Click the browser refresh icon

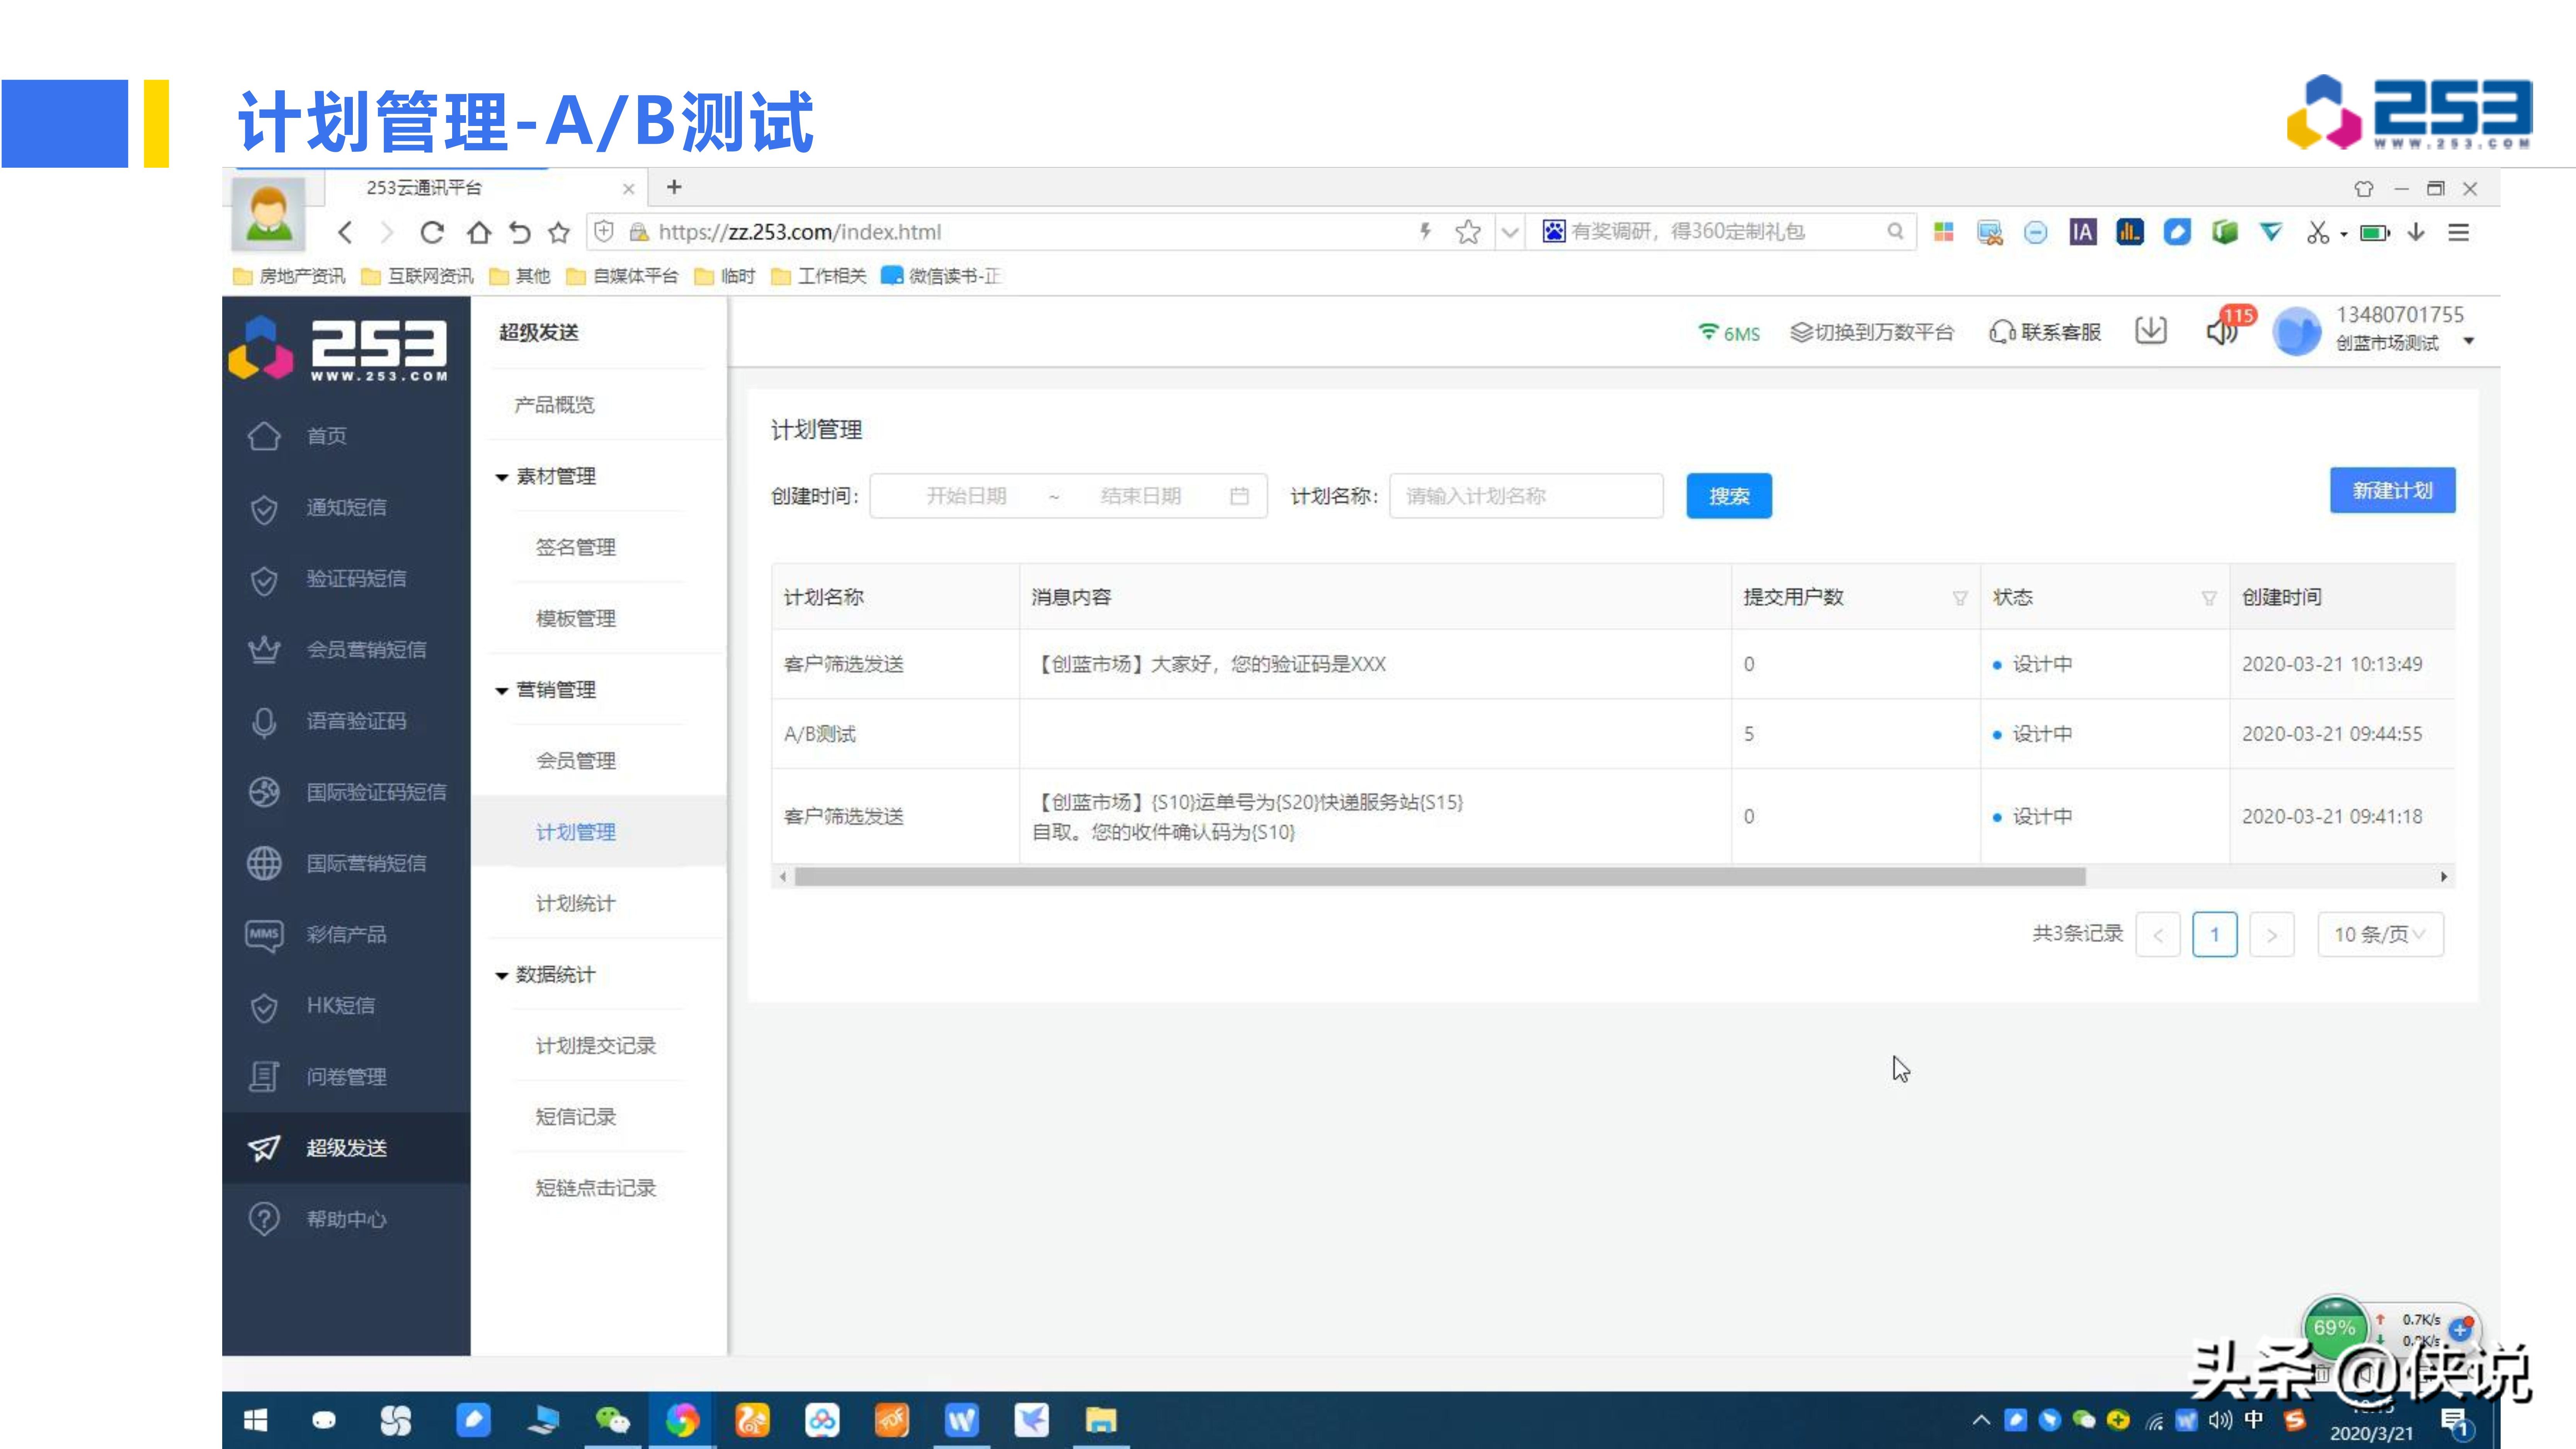click(x=432, y=232)
